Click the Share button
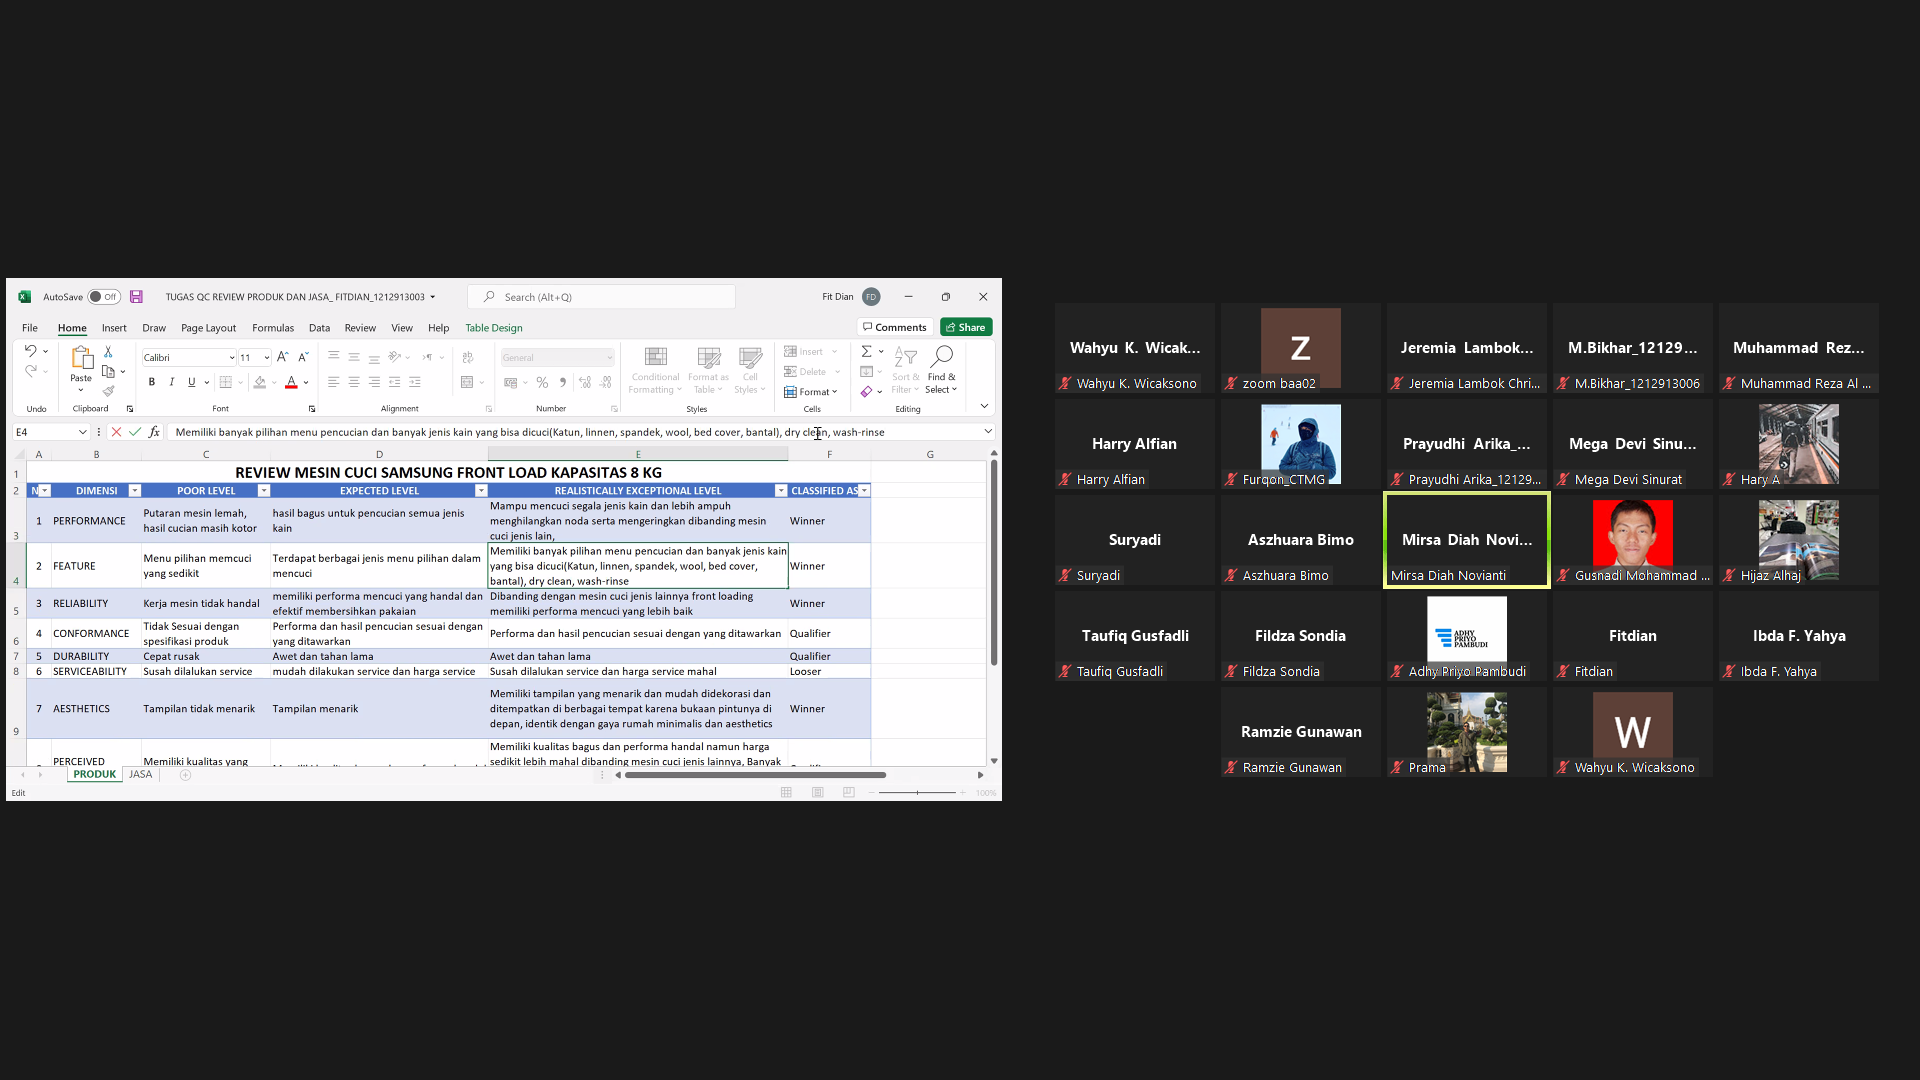Screen dimensions: 1920x1080 pyautogui.click(x=966, y=327)
